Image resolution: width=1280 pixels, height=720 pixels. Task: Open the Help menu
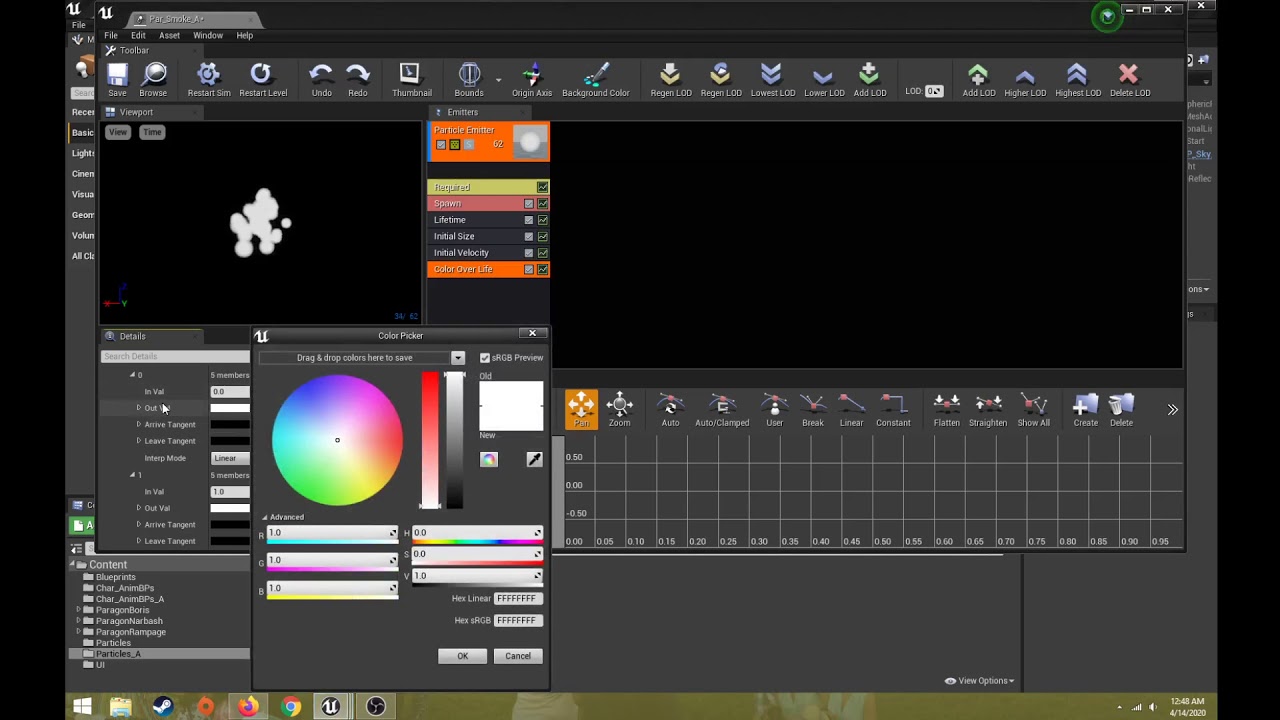tap(244, 35)
